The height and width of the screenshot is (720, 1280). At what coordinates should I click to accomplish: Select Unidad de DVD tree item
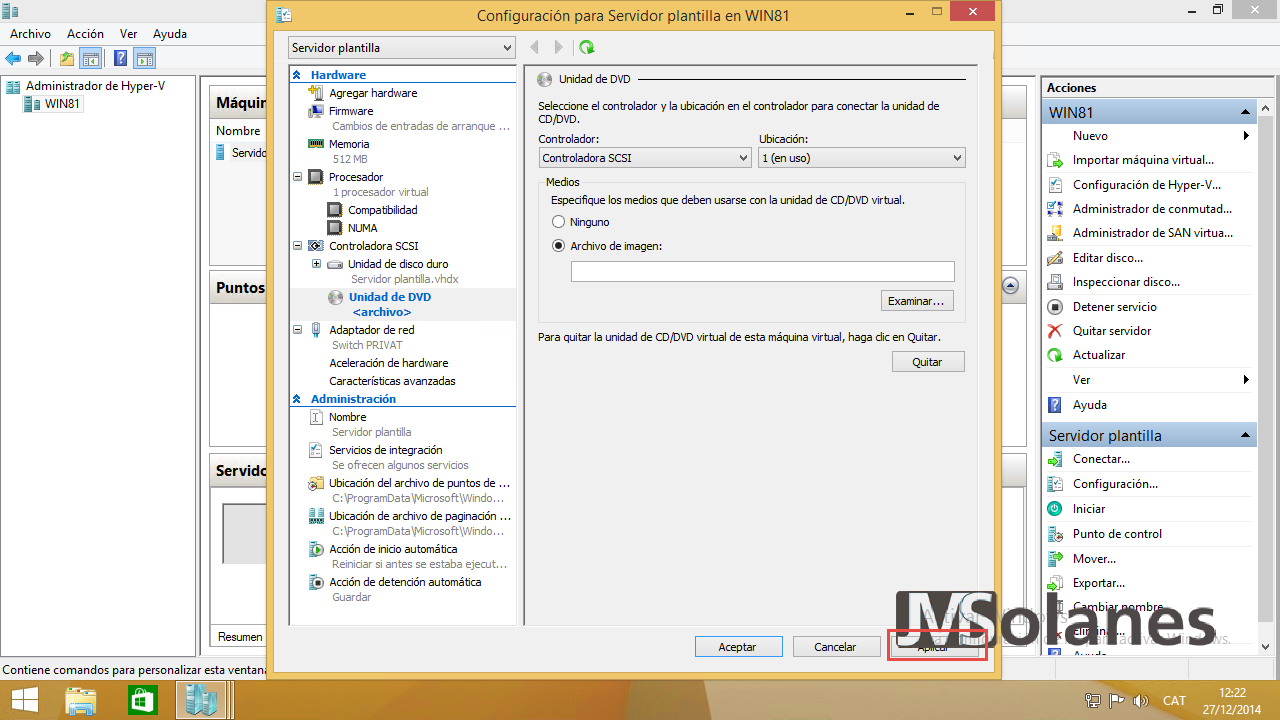tap(390, 297)
